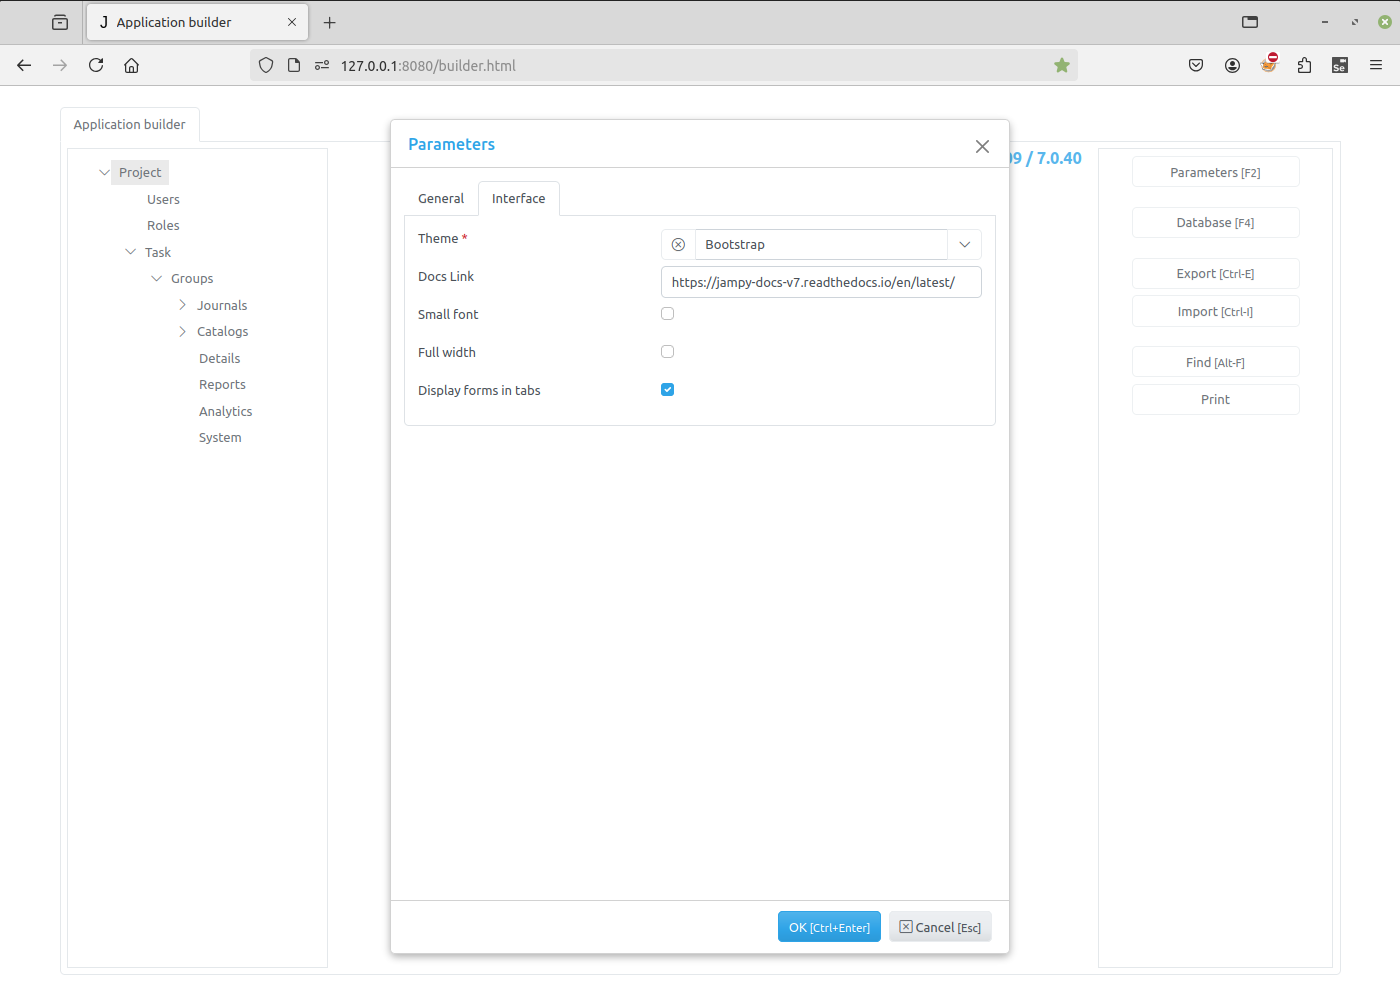This screenshot has width=1400, height=987.
Task: Go to browser home page icon
Action: (131, 65)
